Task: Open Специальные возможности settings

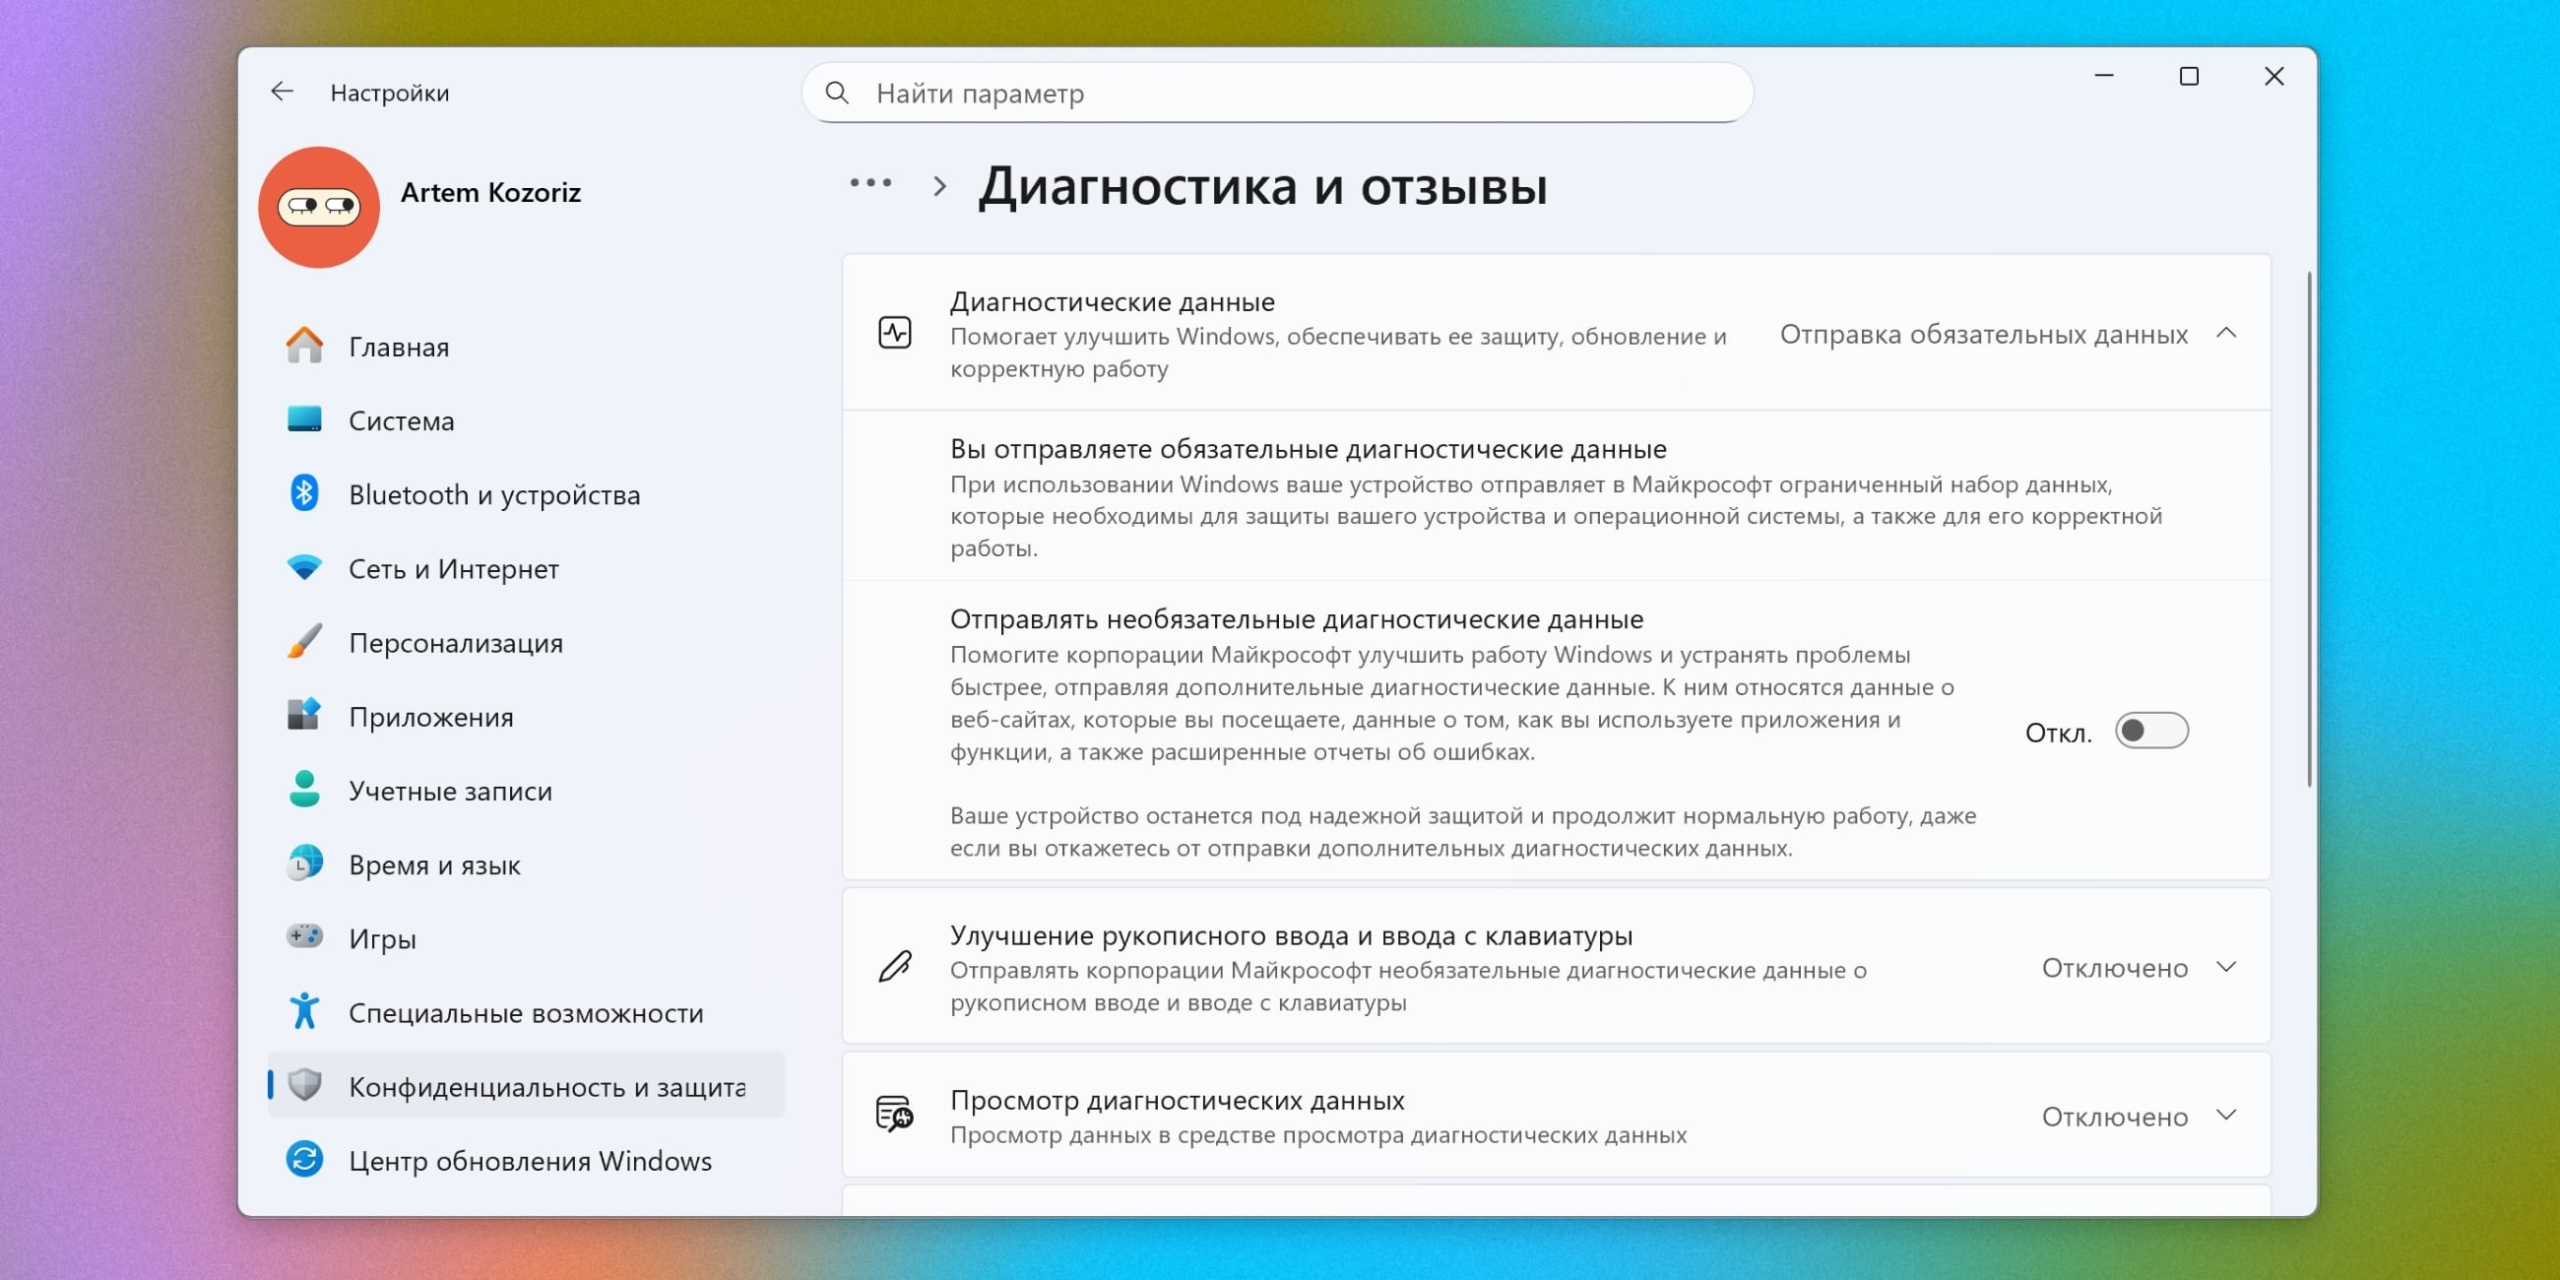Action: pyautogui.click(x=526, y=1012)
